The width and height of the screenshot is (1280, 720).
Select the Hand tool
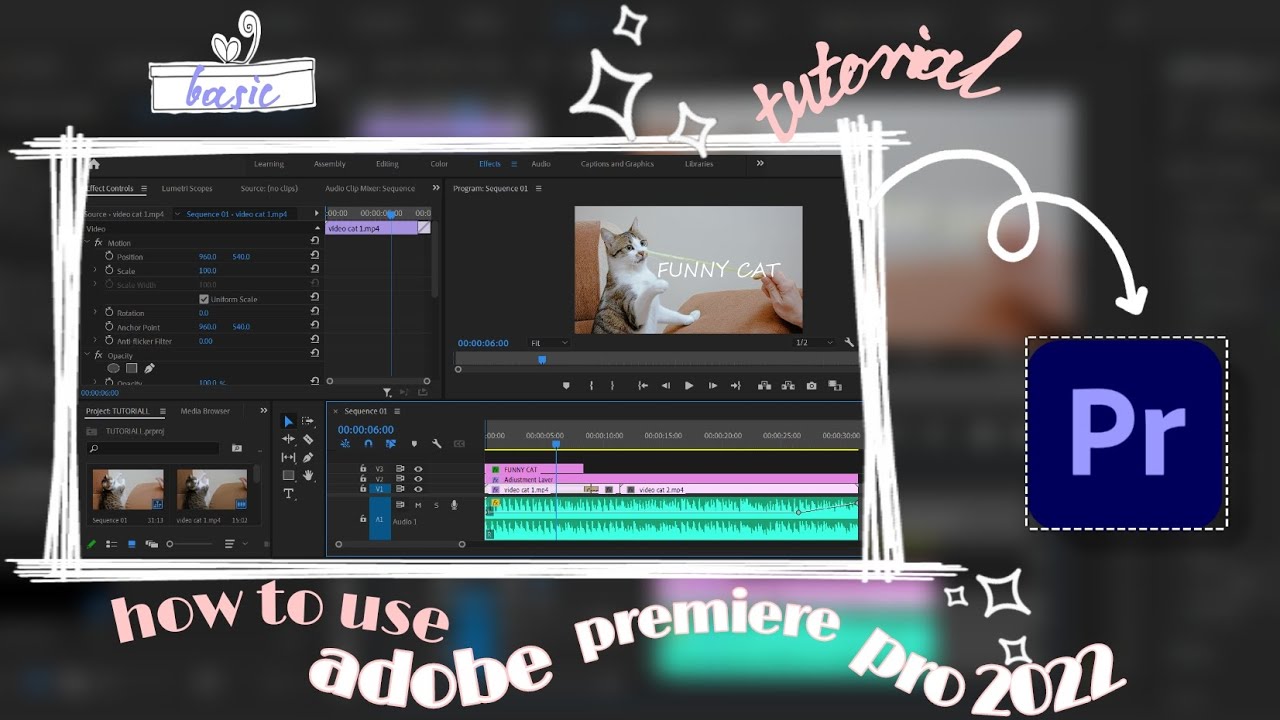click(x=308, y=475)
